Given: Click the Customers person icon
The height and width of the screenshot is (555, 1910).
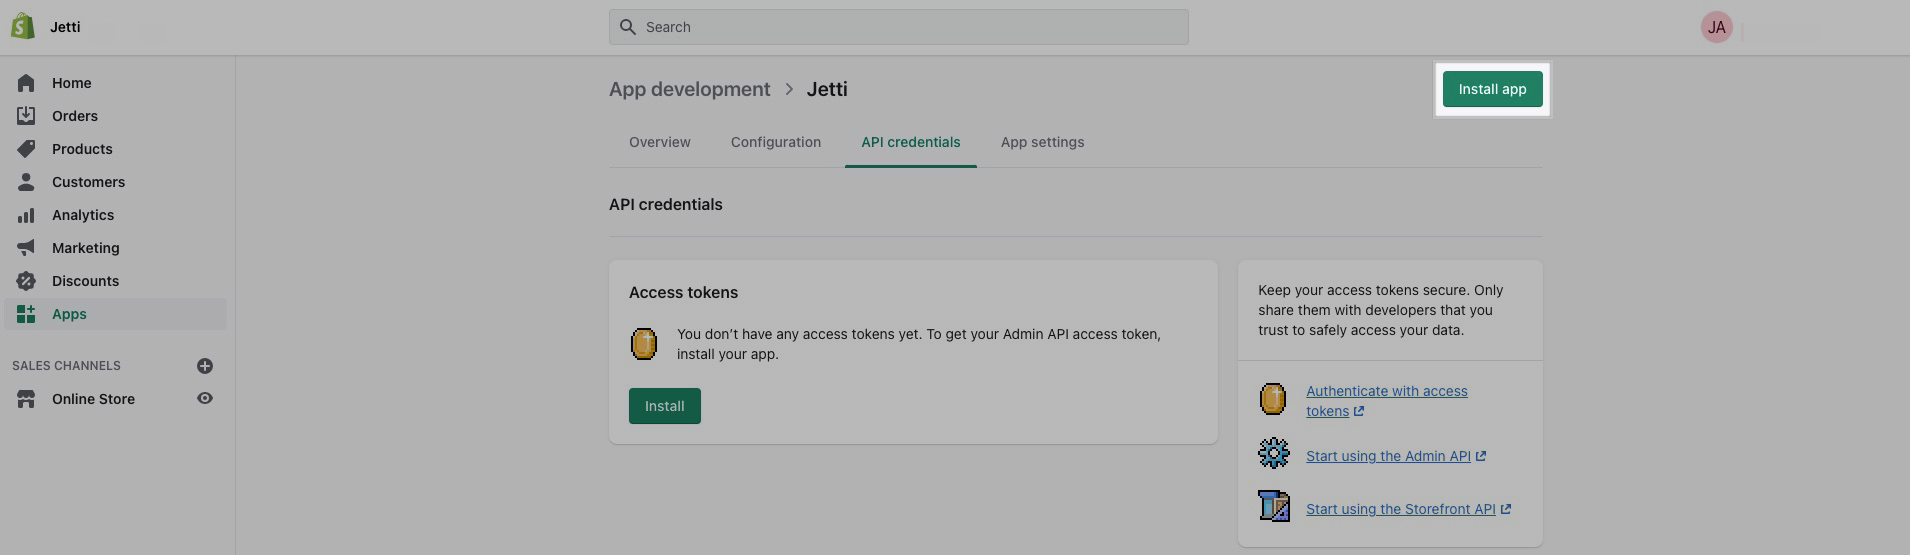Looking at the screenshot, I should point(26,182).
